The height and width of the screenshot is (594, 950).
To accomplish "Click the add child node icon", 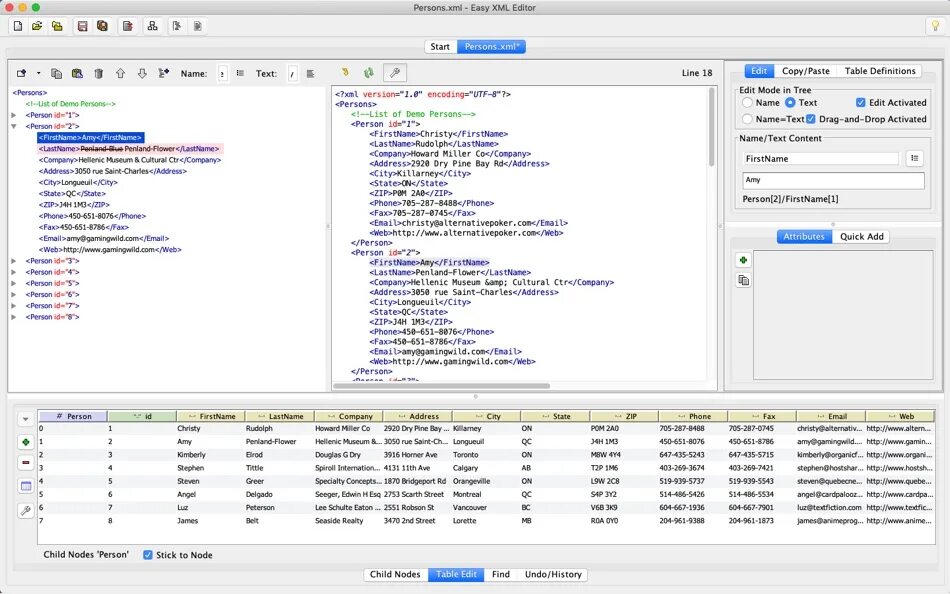I will pyautogui.click(x=164, y=73).
